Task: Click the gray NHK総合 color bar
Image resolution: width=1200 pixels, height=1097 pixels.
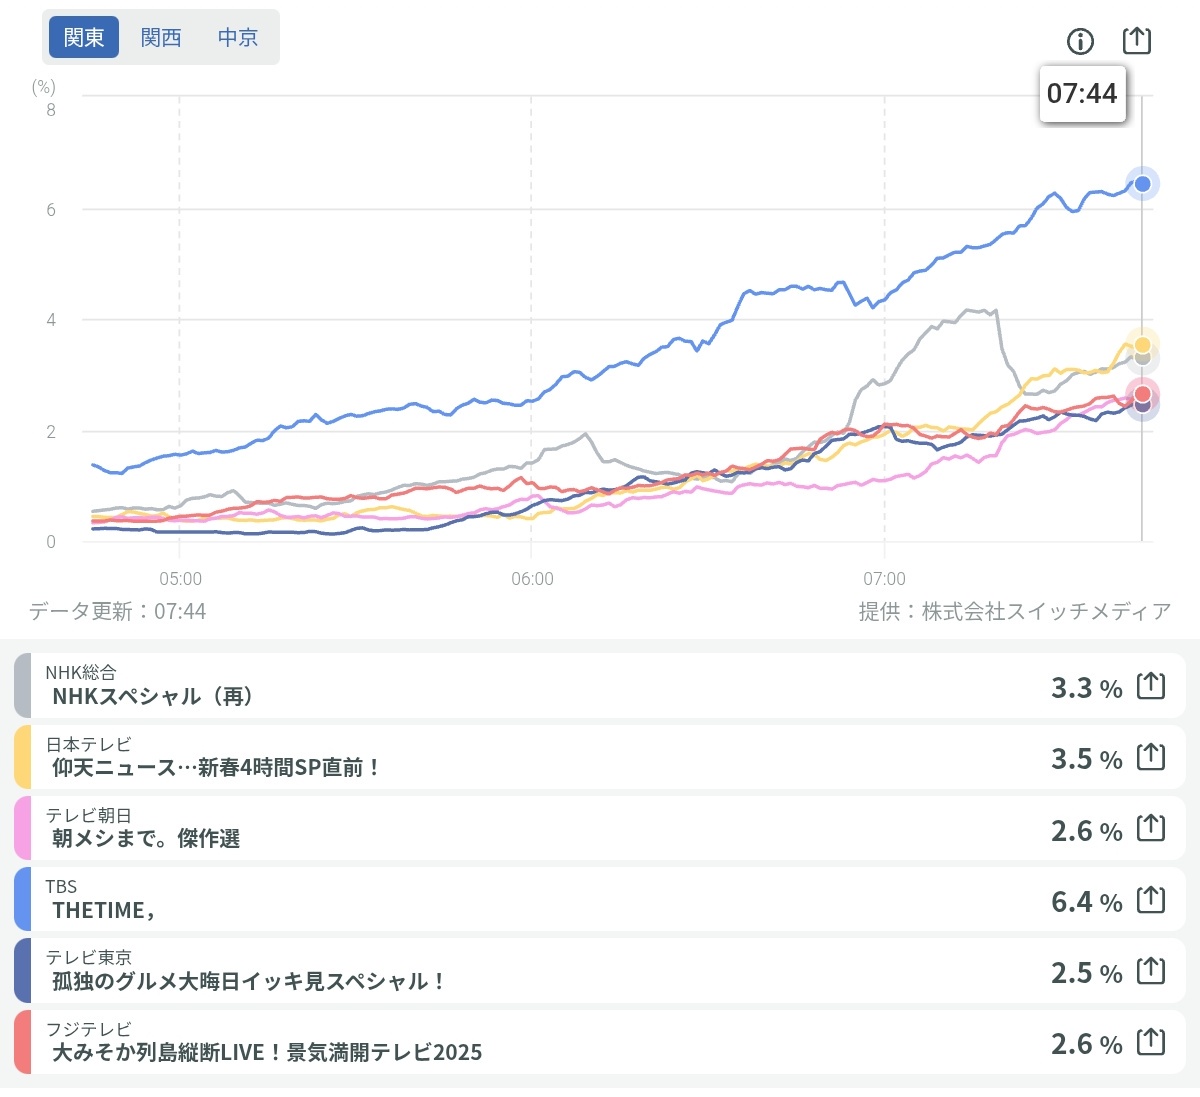Action: pyautogui.click(x=22, y=686)
